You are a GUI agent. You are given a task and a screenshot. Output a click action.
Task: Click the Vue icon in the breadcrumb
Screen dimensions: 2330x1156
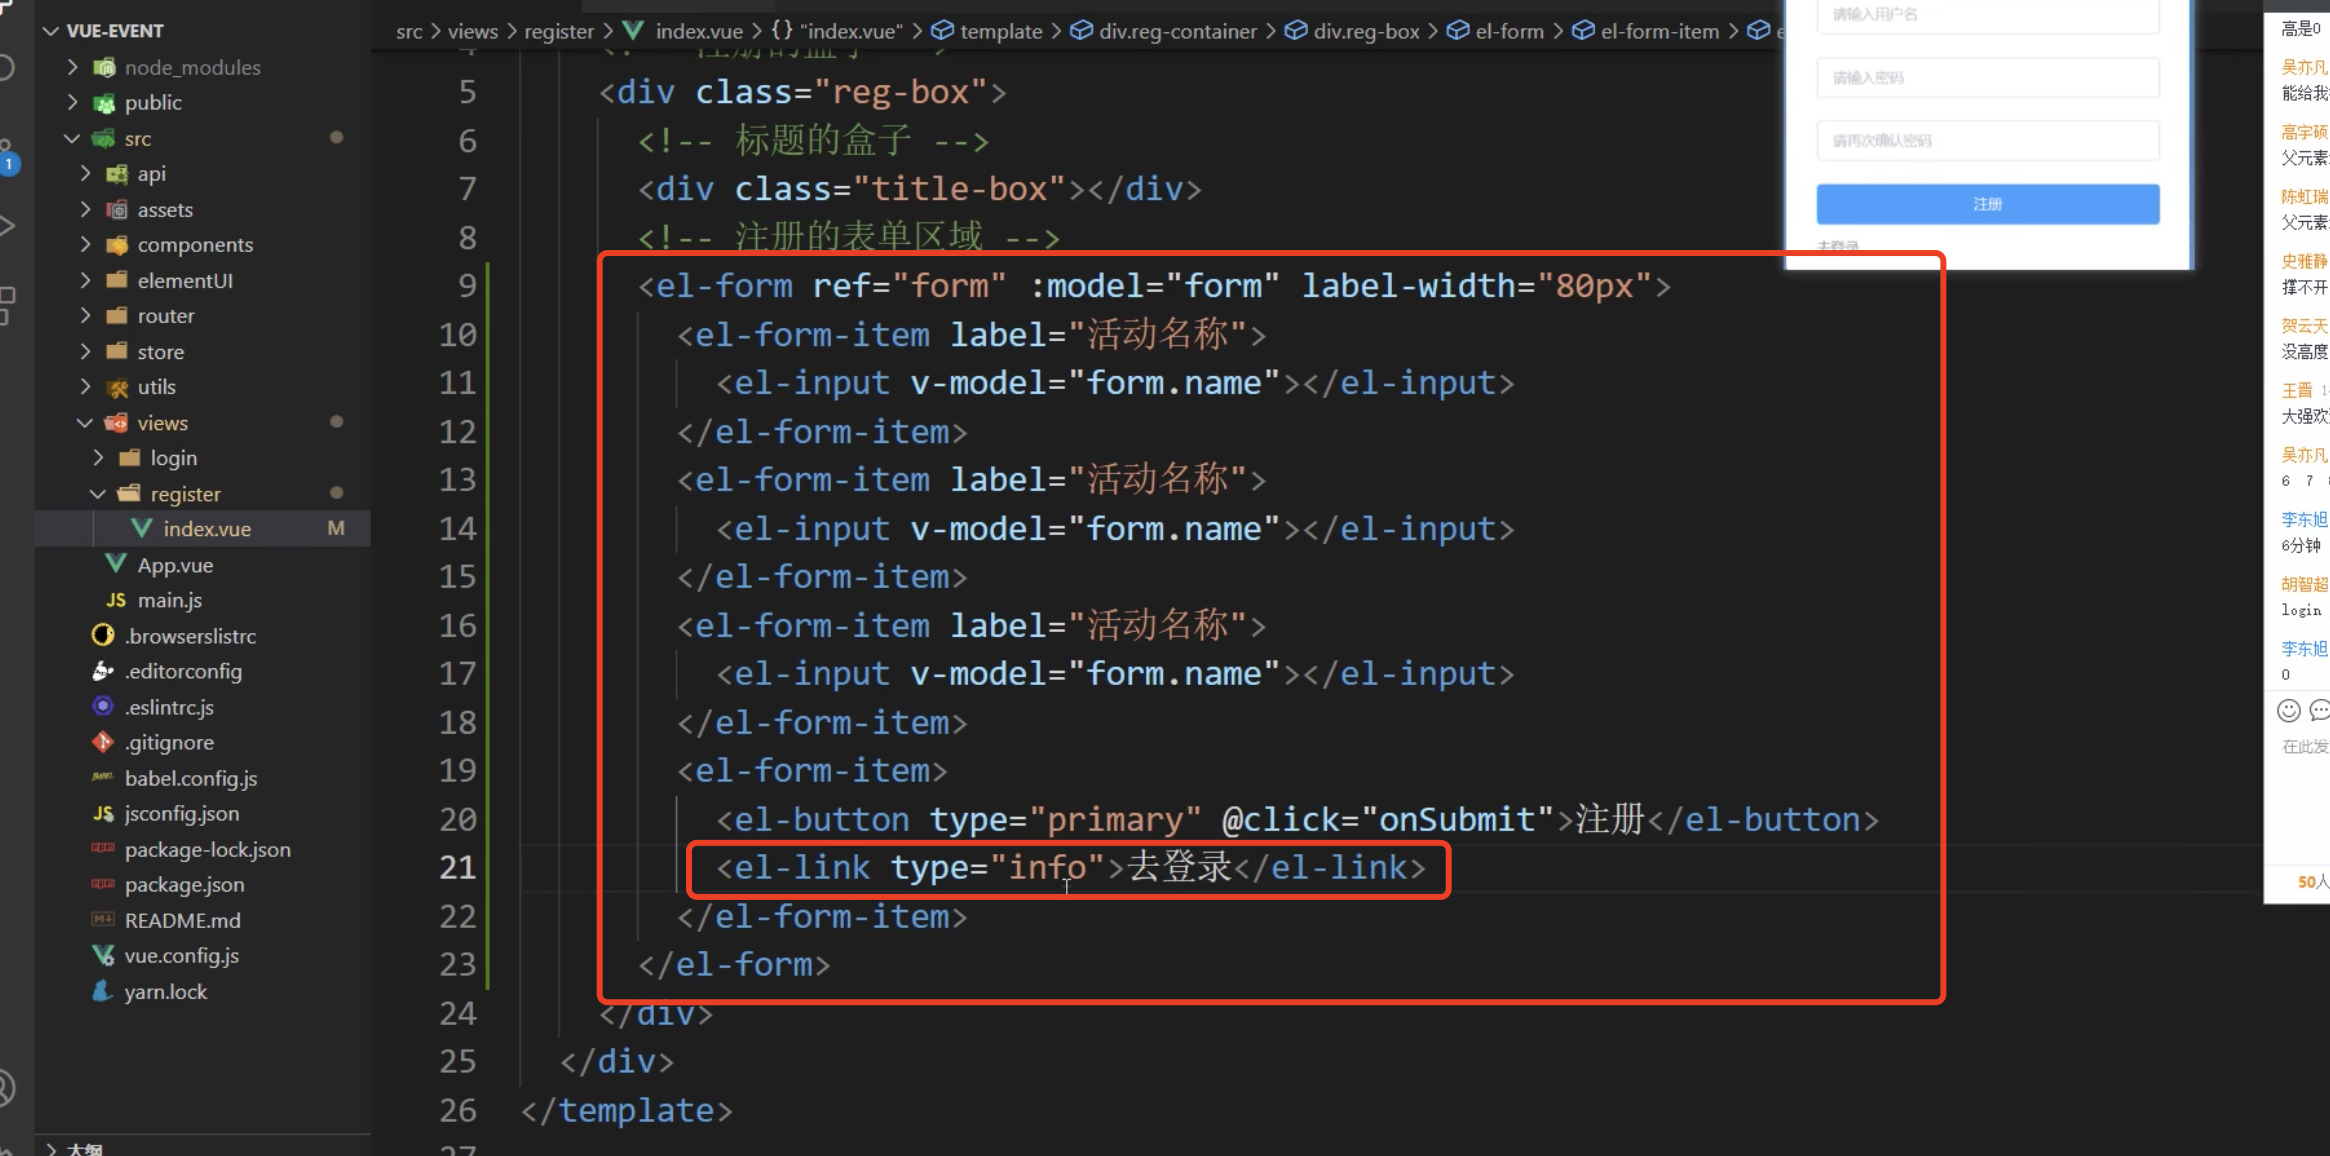pos(632,31)
